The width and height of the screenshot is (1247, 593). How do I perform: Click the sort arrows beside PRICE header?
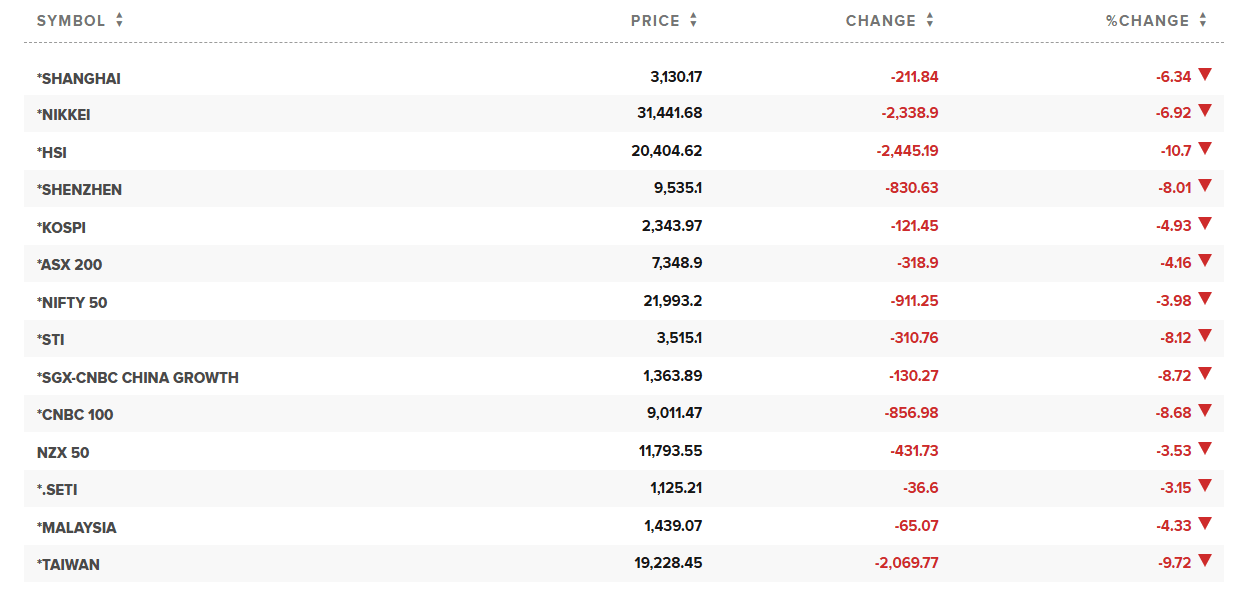click(x=693, y=20)
